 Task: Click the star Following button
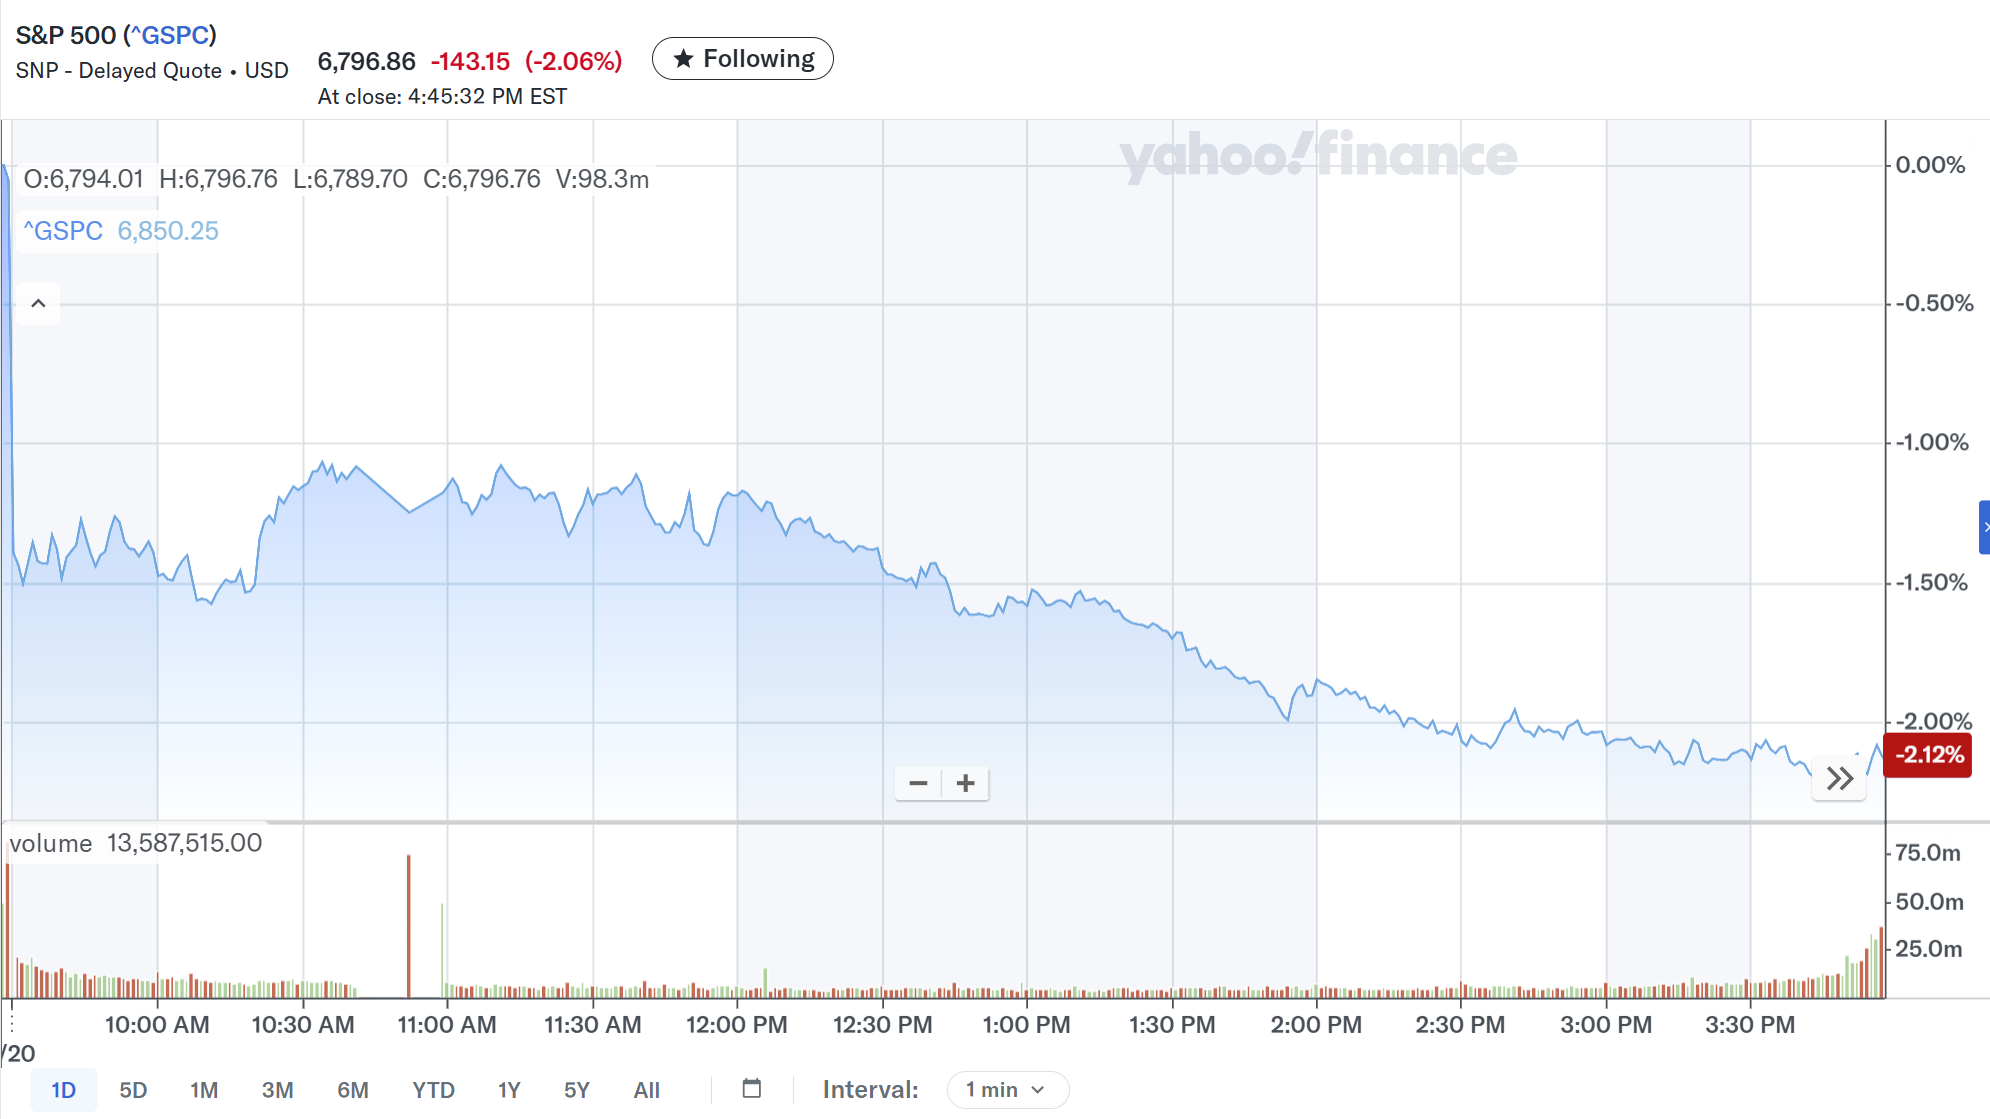[742, 59]
